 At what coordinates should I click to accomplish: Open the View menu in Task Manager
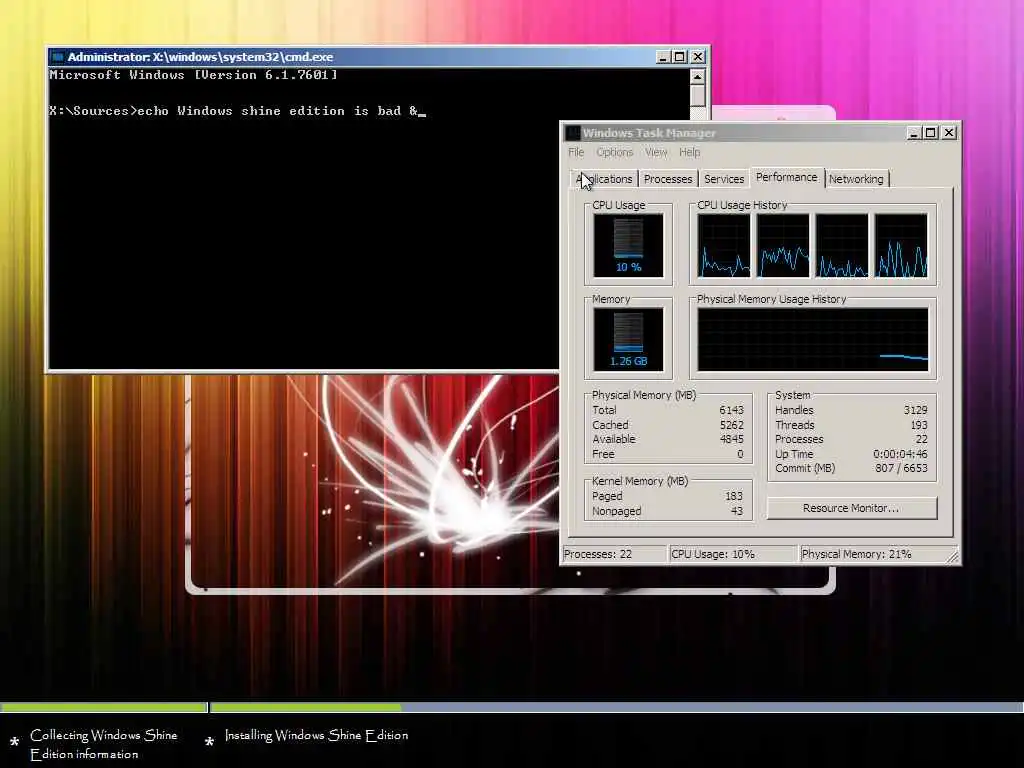click(x=656, y=152)
